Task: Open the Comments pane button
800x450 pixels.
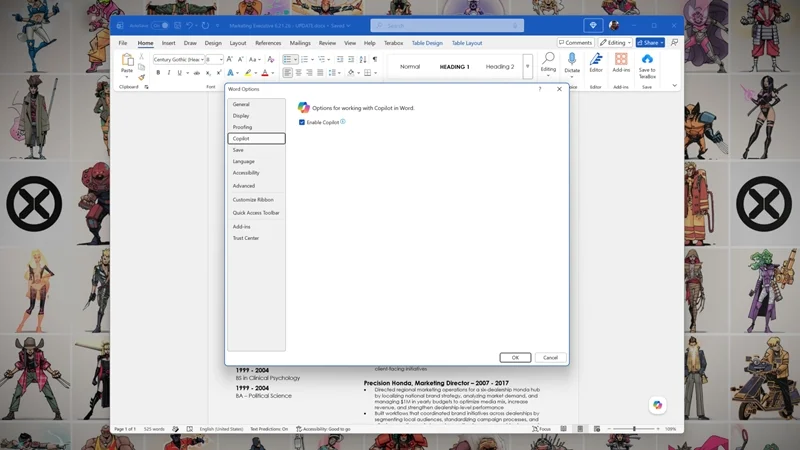Action: [575, 42]
